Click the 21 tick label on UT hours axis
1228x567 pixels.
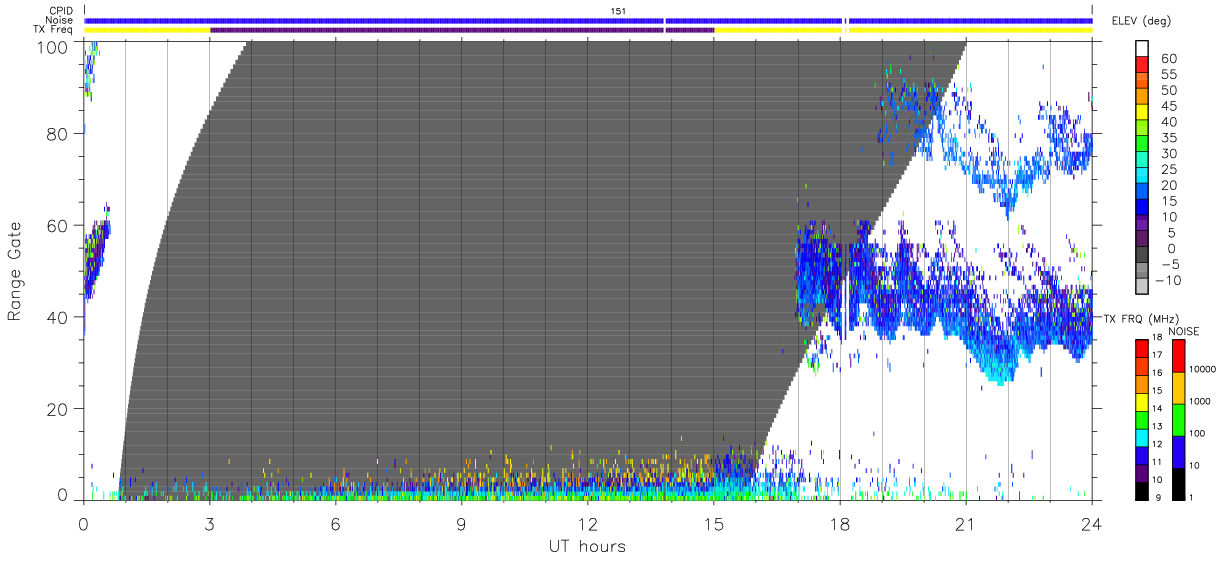coord(965,523)
